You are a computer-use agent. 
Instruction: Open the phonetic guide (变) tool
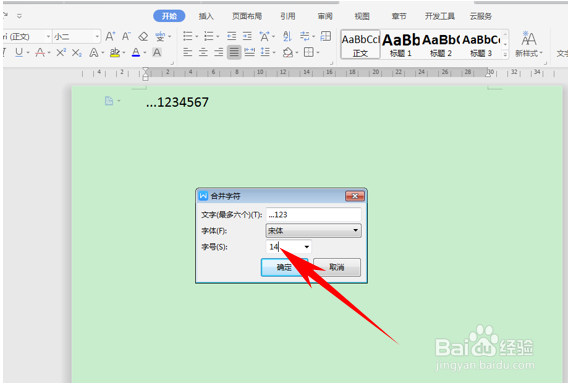[x=160, y=36]
